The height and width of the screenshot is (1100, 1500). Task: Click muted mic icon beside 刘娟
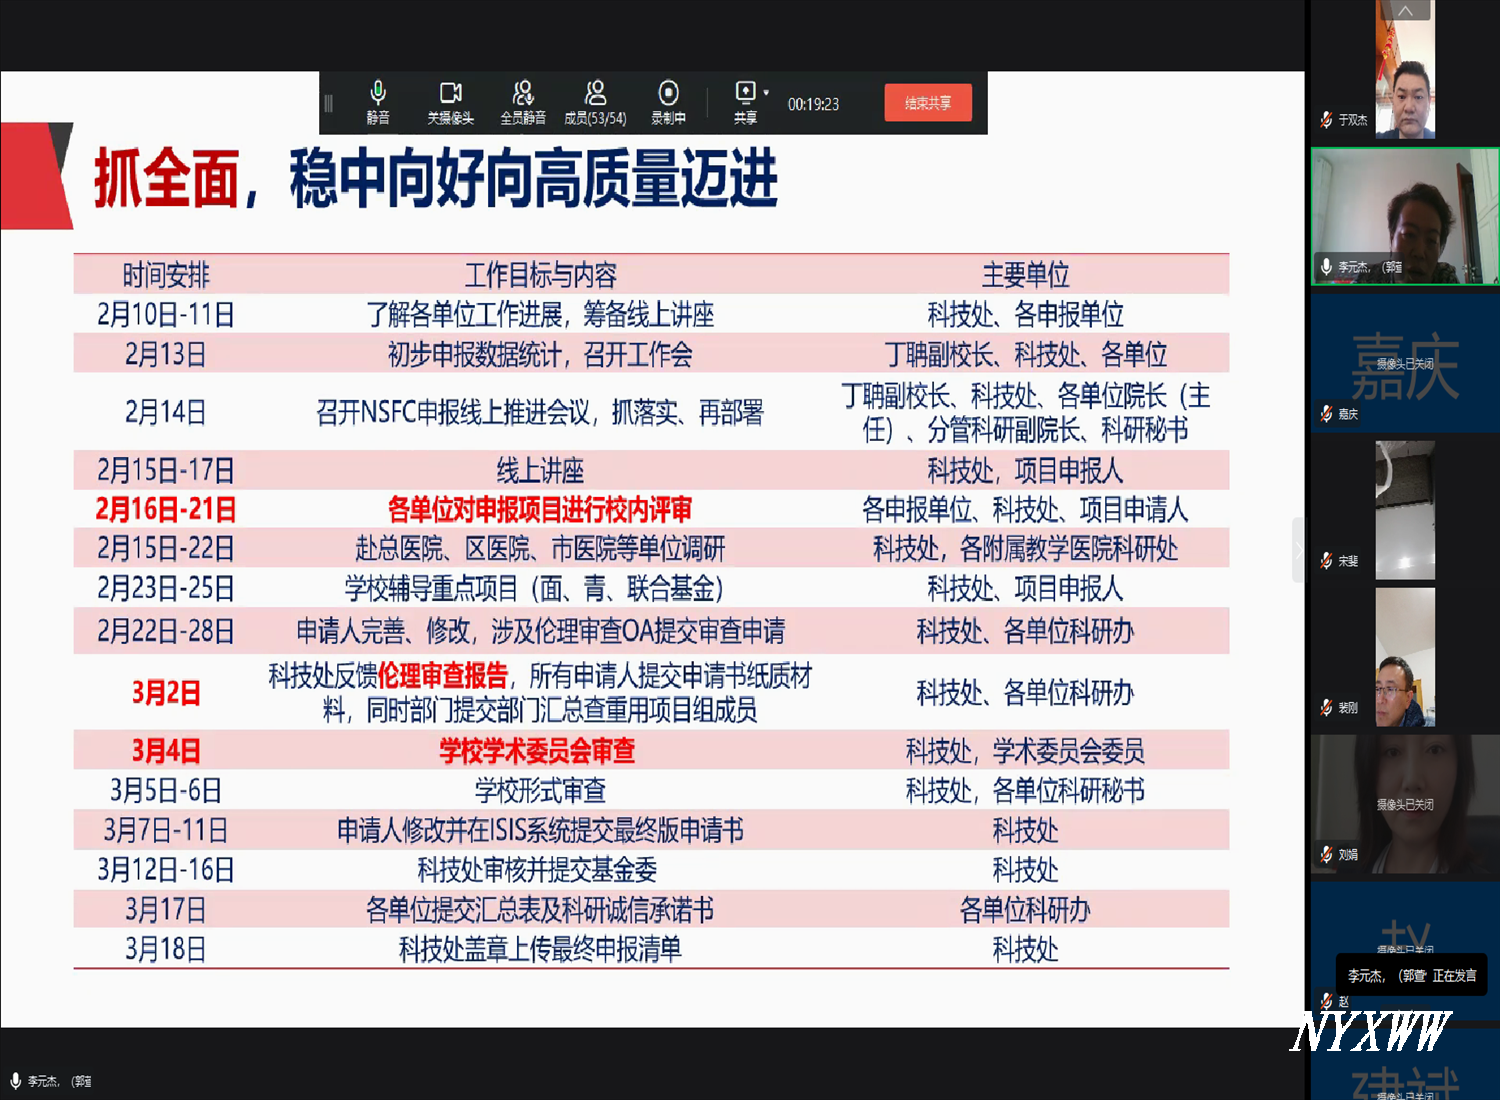pyautogui.click(x=1326, y=854)
